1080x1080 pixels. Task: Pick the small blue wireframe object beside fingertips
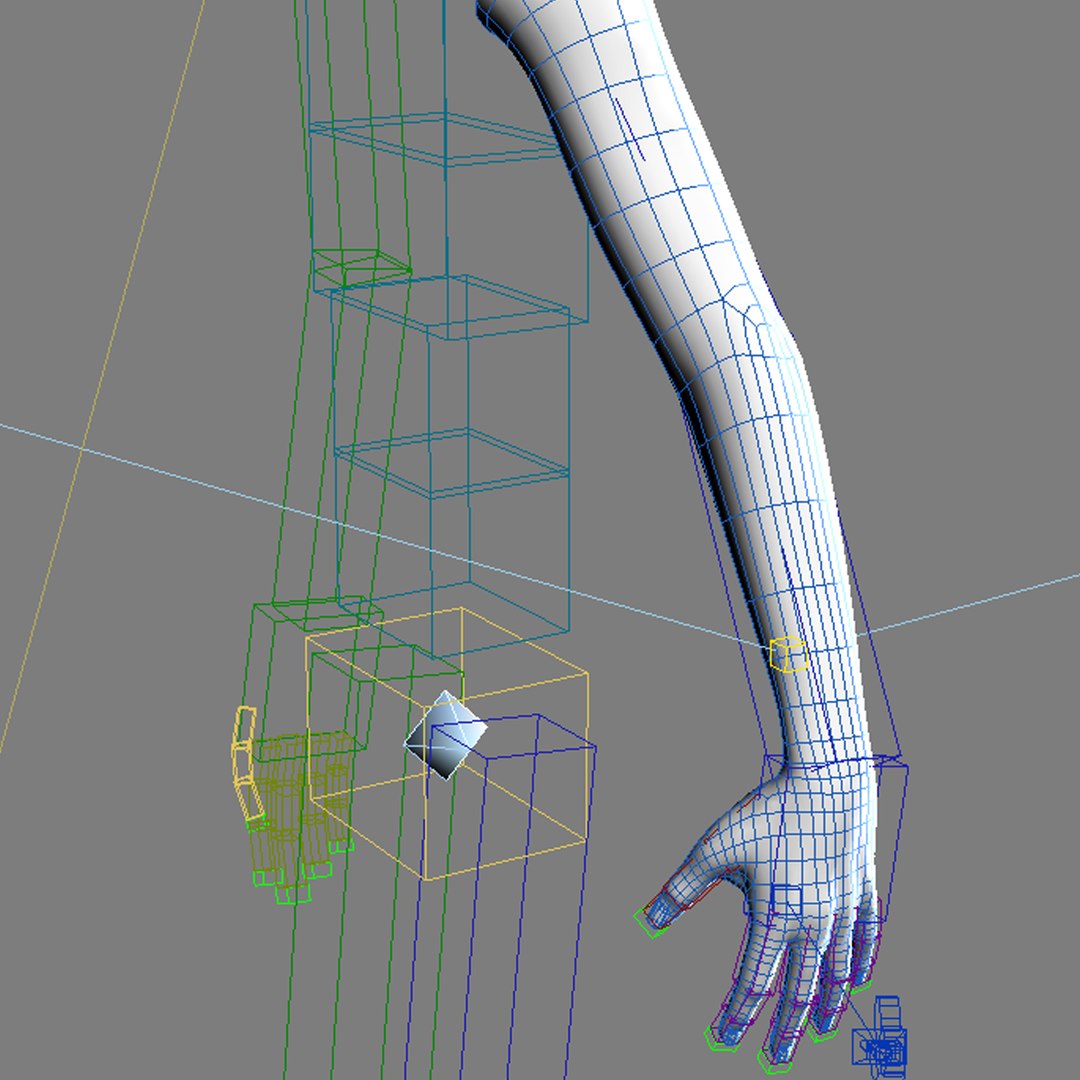(880, 1037)
